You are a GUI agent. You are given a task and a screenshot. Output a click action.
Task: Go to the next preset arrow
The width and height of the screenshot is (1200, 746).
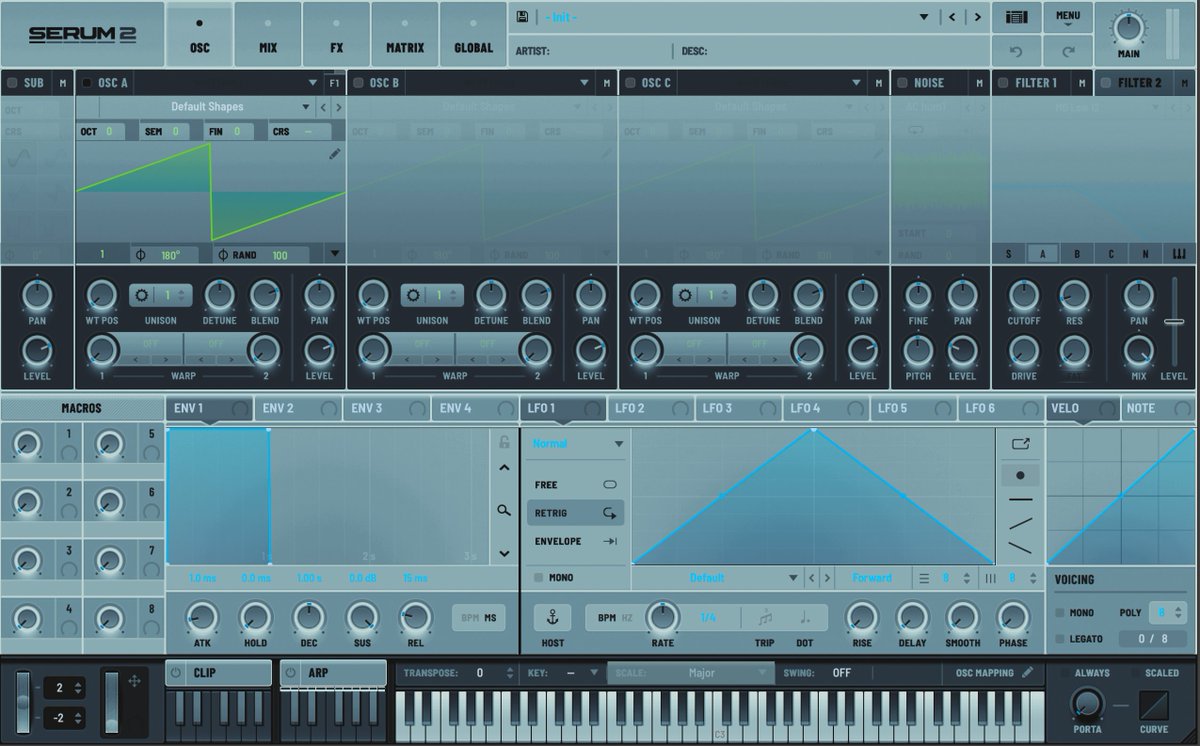pos(977,17)
